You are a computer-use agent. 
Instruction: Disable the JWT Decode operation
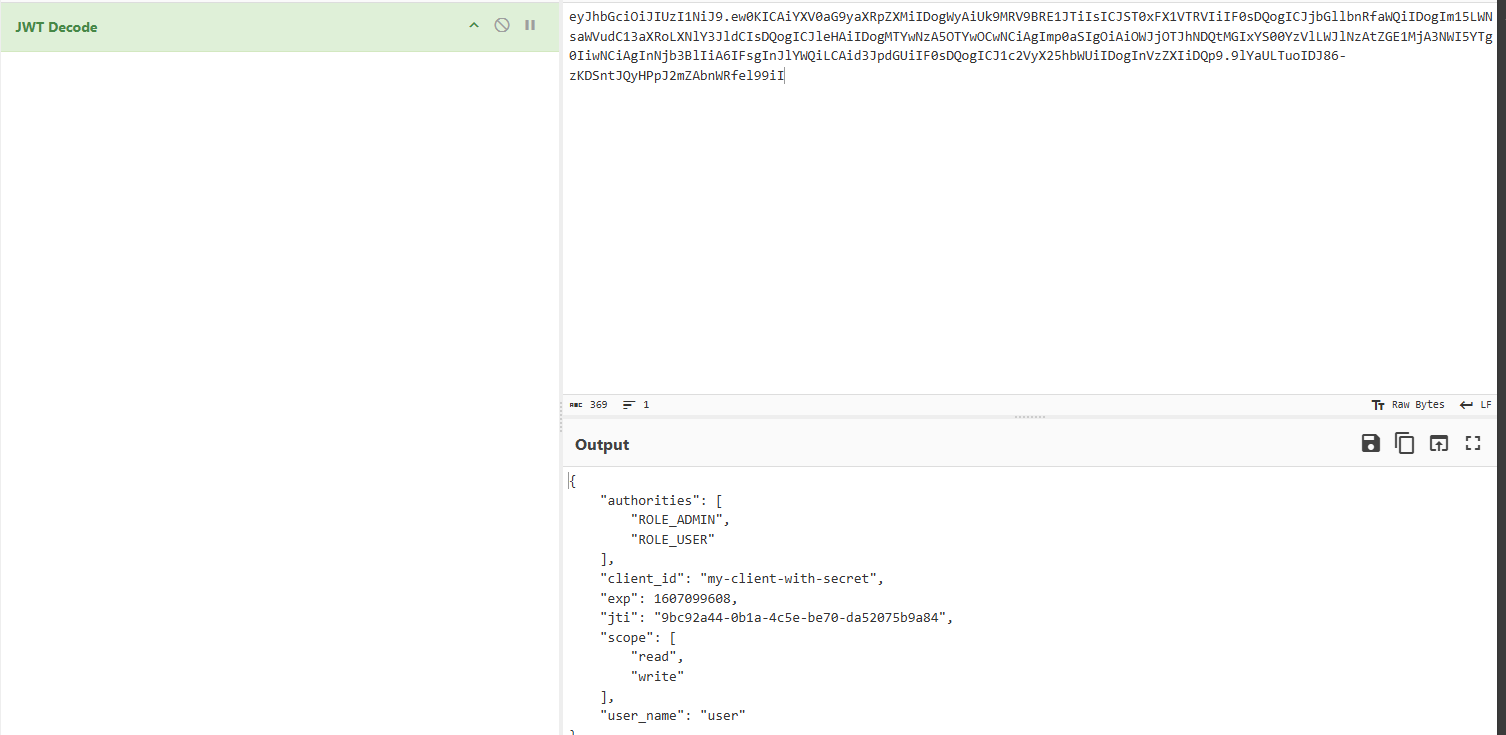click(502, 25)
